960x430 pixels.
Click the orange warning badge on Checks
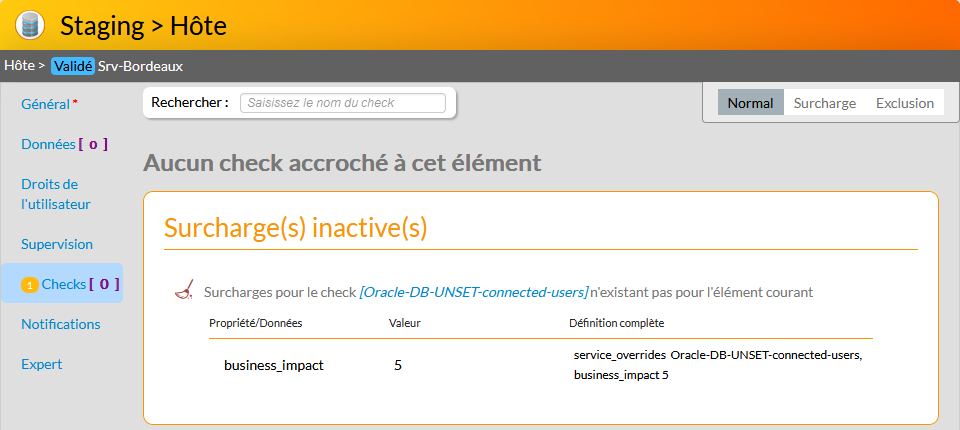(x=30, y=285)
